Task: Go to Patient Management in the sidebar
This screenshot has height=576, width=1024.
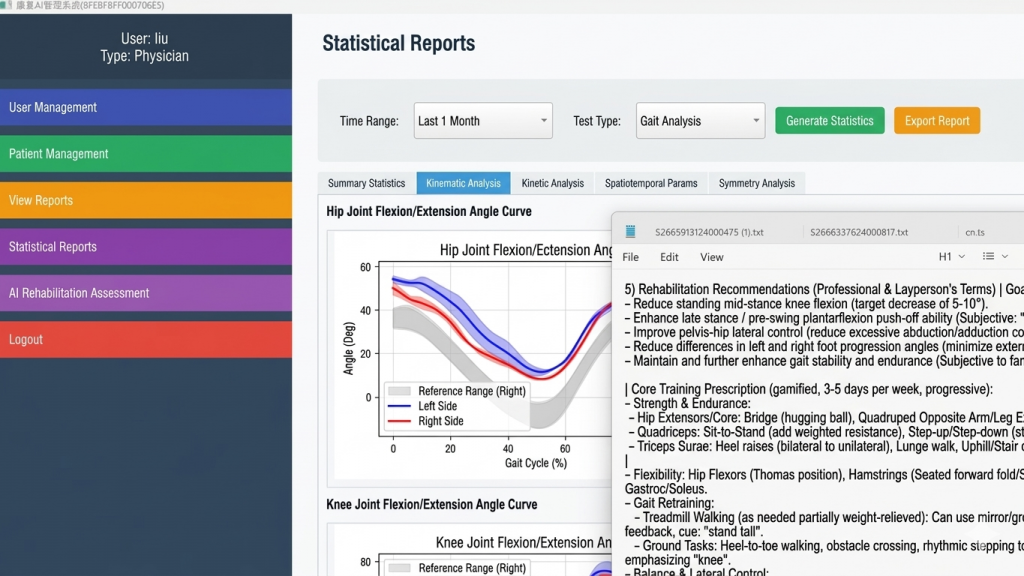Action: (x=146, y=154)
